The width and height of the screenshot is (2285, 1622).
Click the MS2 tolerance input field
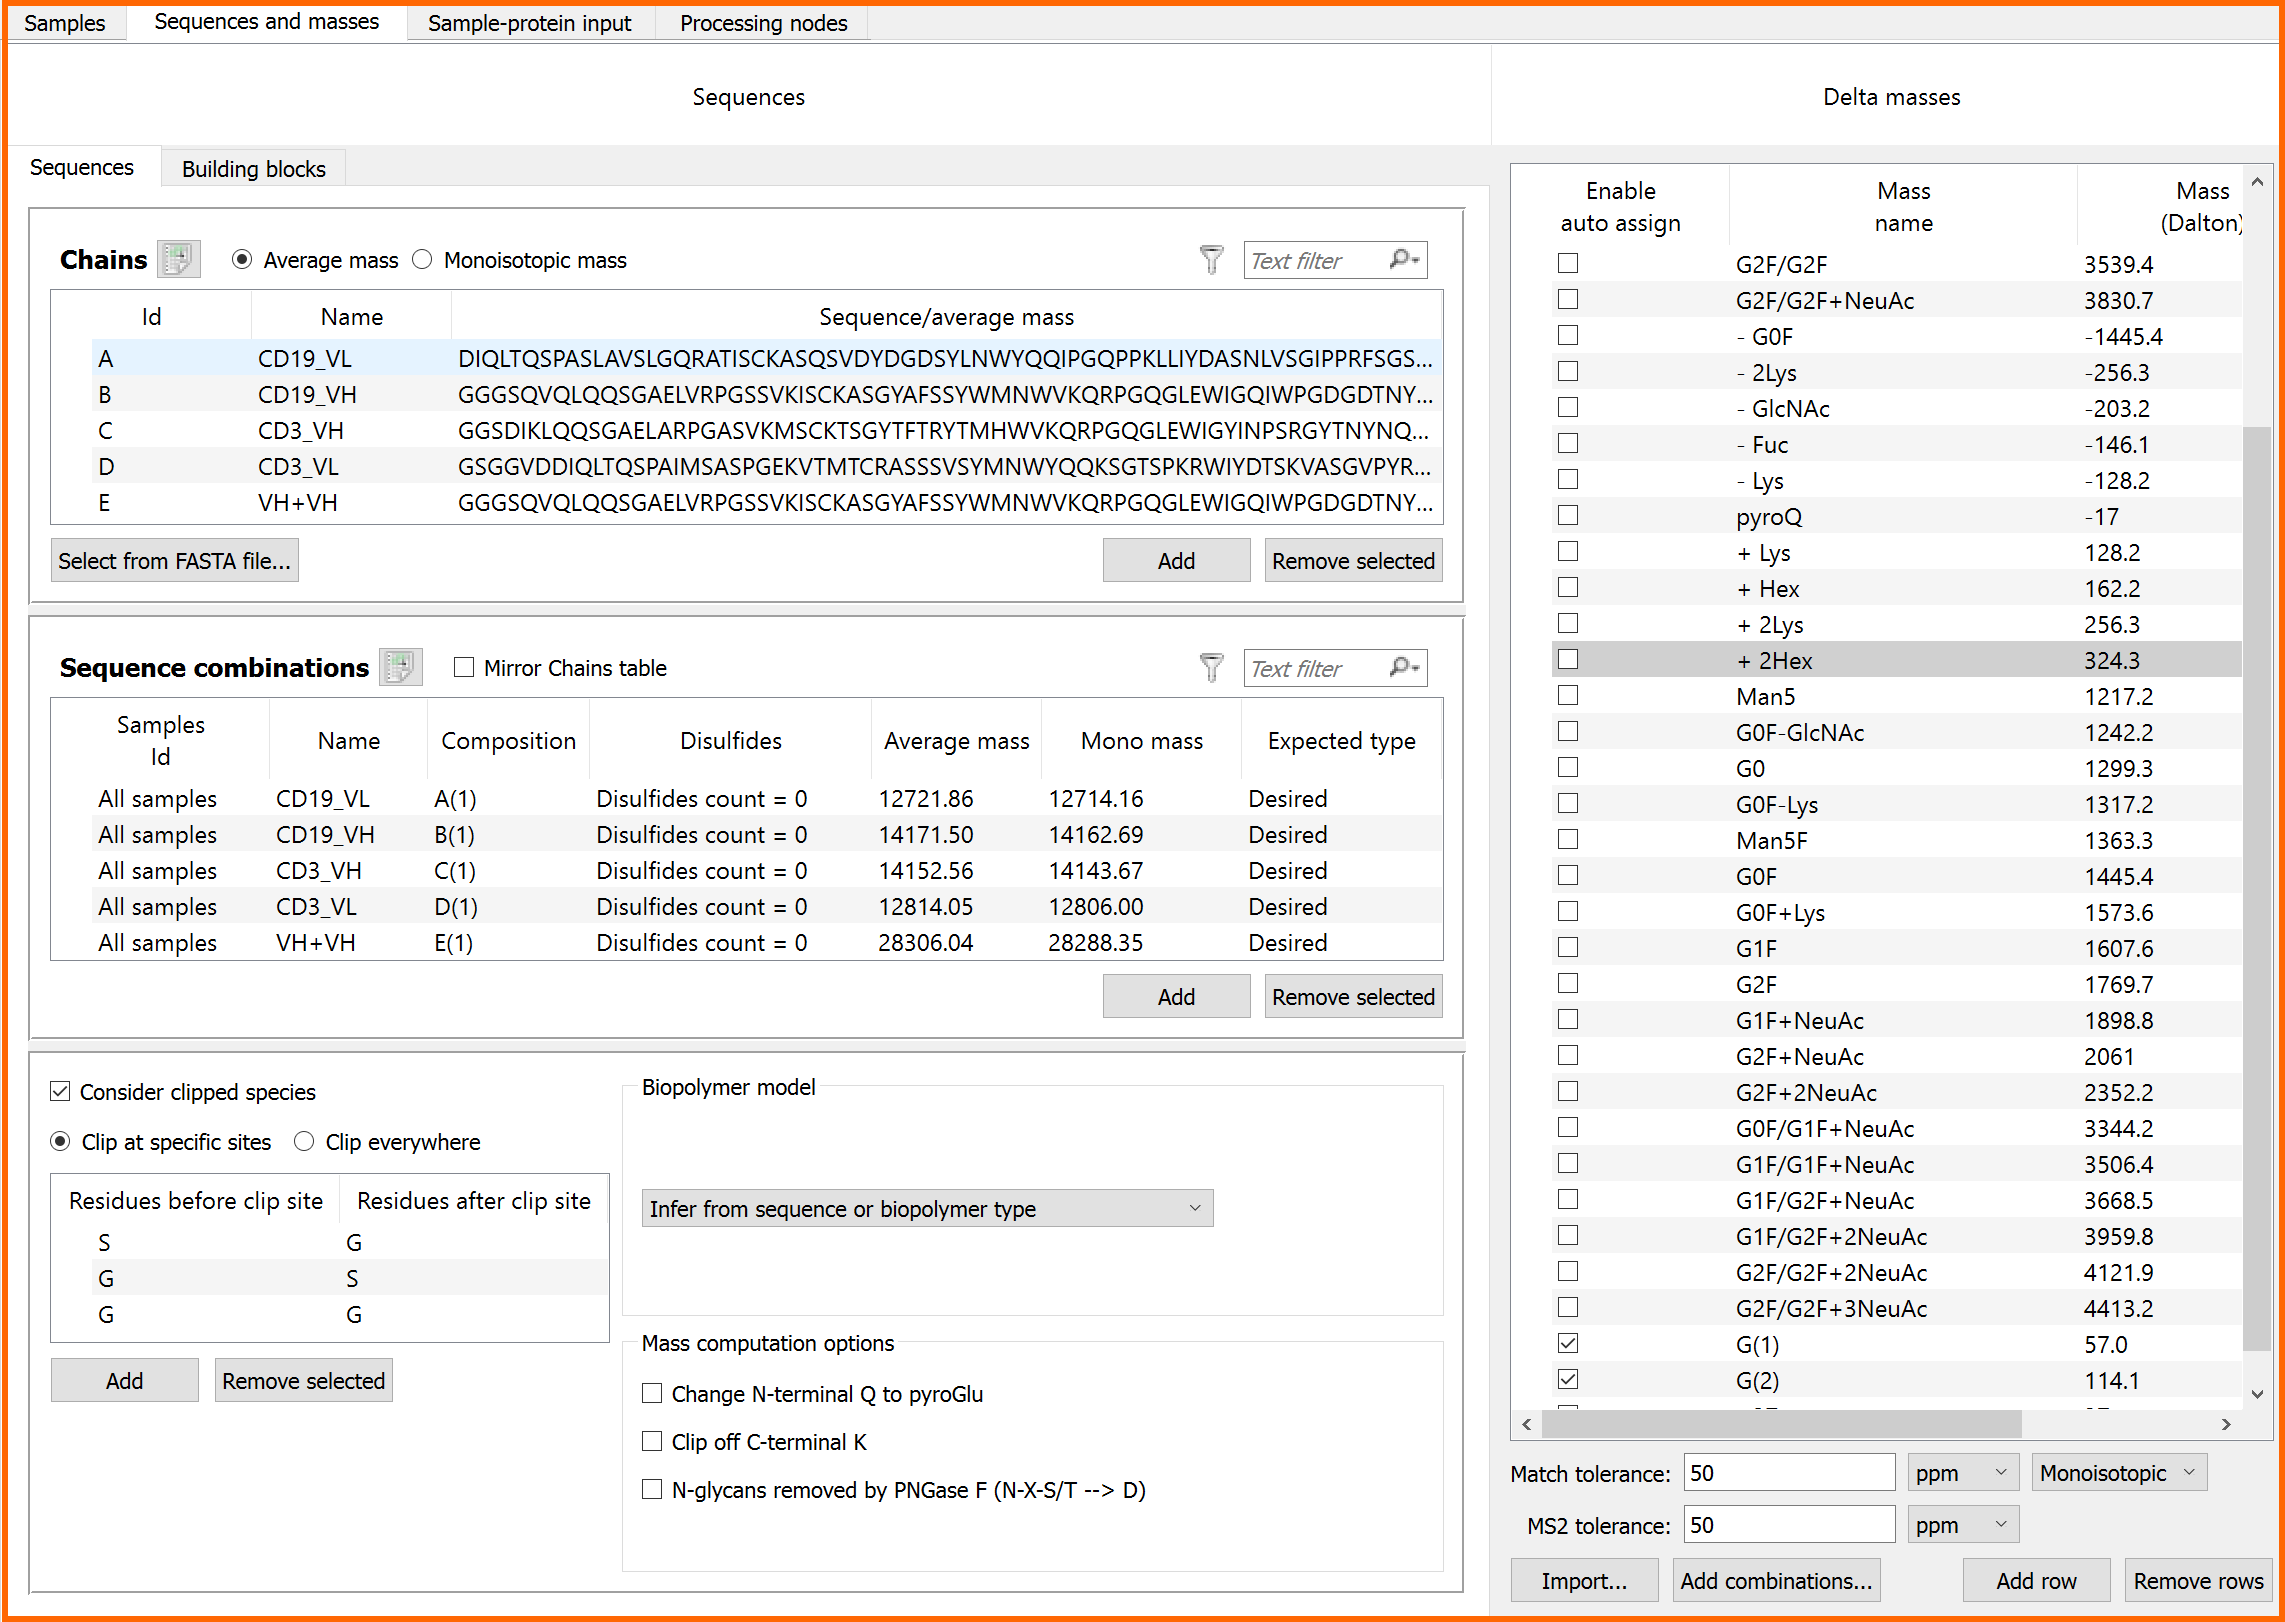[1789, 1524]
